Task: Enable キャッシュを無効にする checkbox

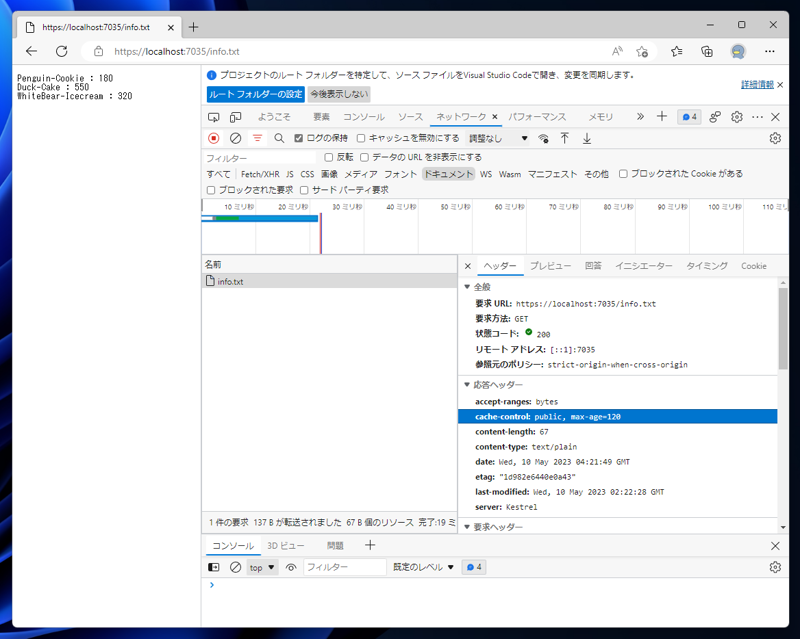Action: [x=361, y=138]
